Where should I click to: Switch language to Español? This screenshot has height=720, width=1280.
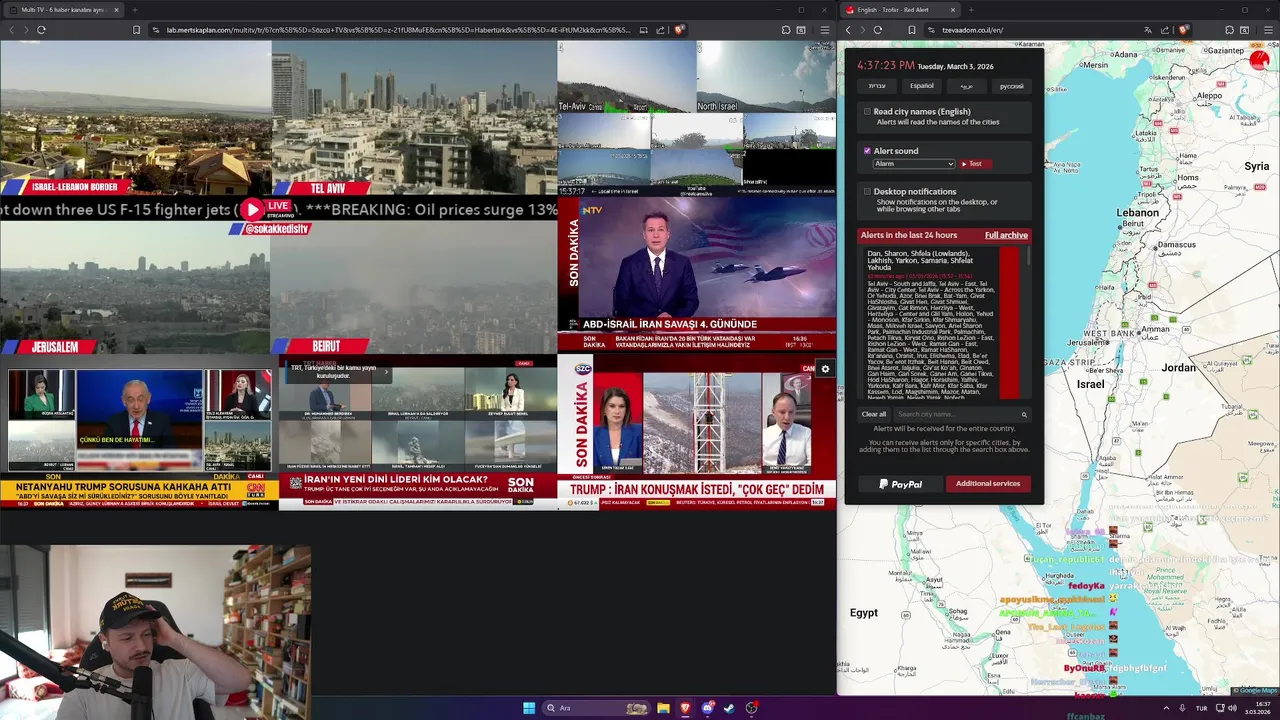pyautogui.click(x=922, y=86)
